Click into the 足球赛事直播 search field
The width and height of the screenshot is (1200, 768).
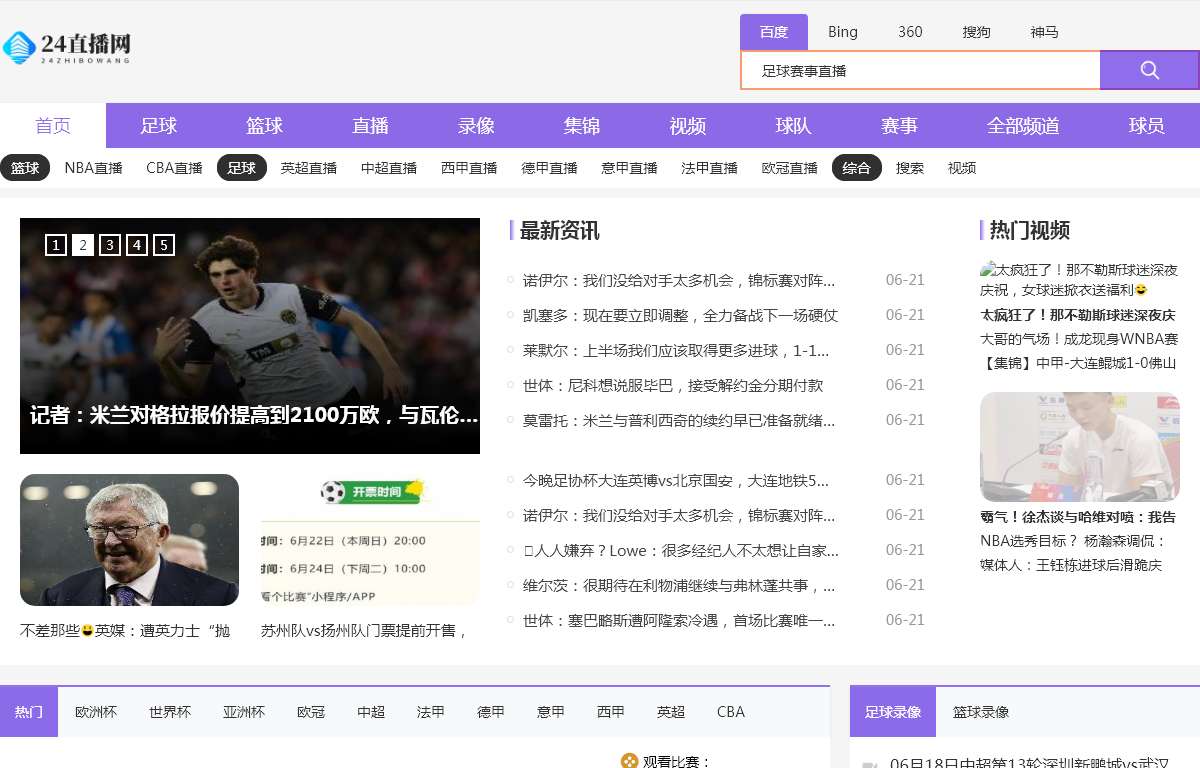coord(920,70)
